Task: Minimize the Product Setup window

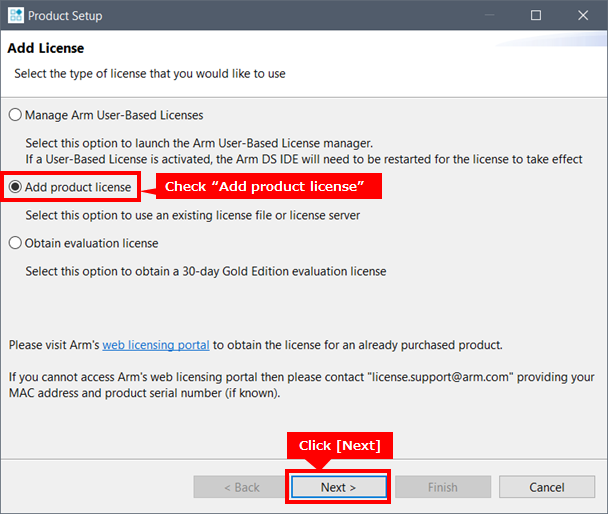Action: coord(490,16)
